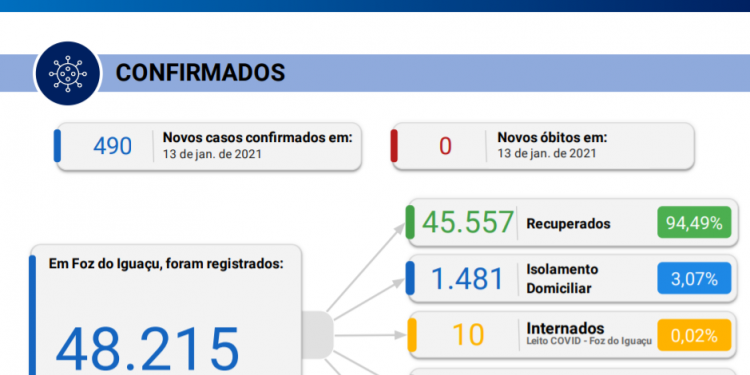Click the virus icon beside CONFIRMADOS

(x=67, y=73)
